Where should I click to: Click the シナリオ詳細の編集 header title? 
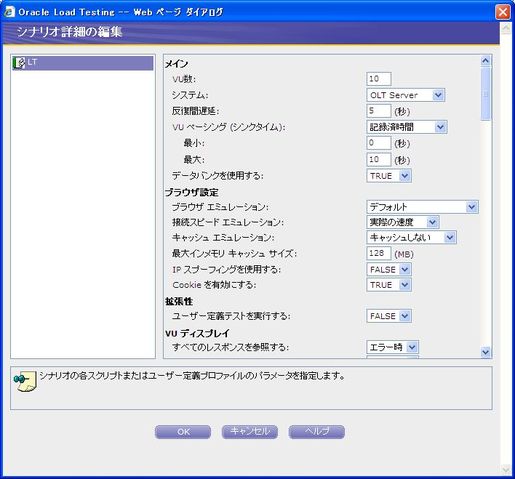pos(69,32)
